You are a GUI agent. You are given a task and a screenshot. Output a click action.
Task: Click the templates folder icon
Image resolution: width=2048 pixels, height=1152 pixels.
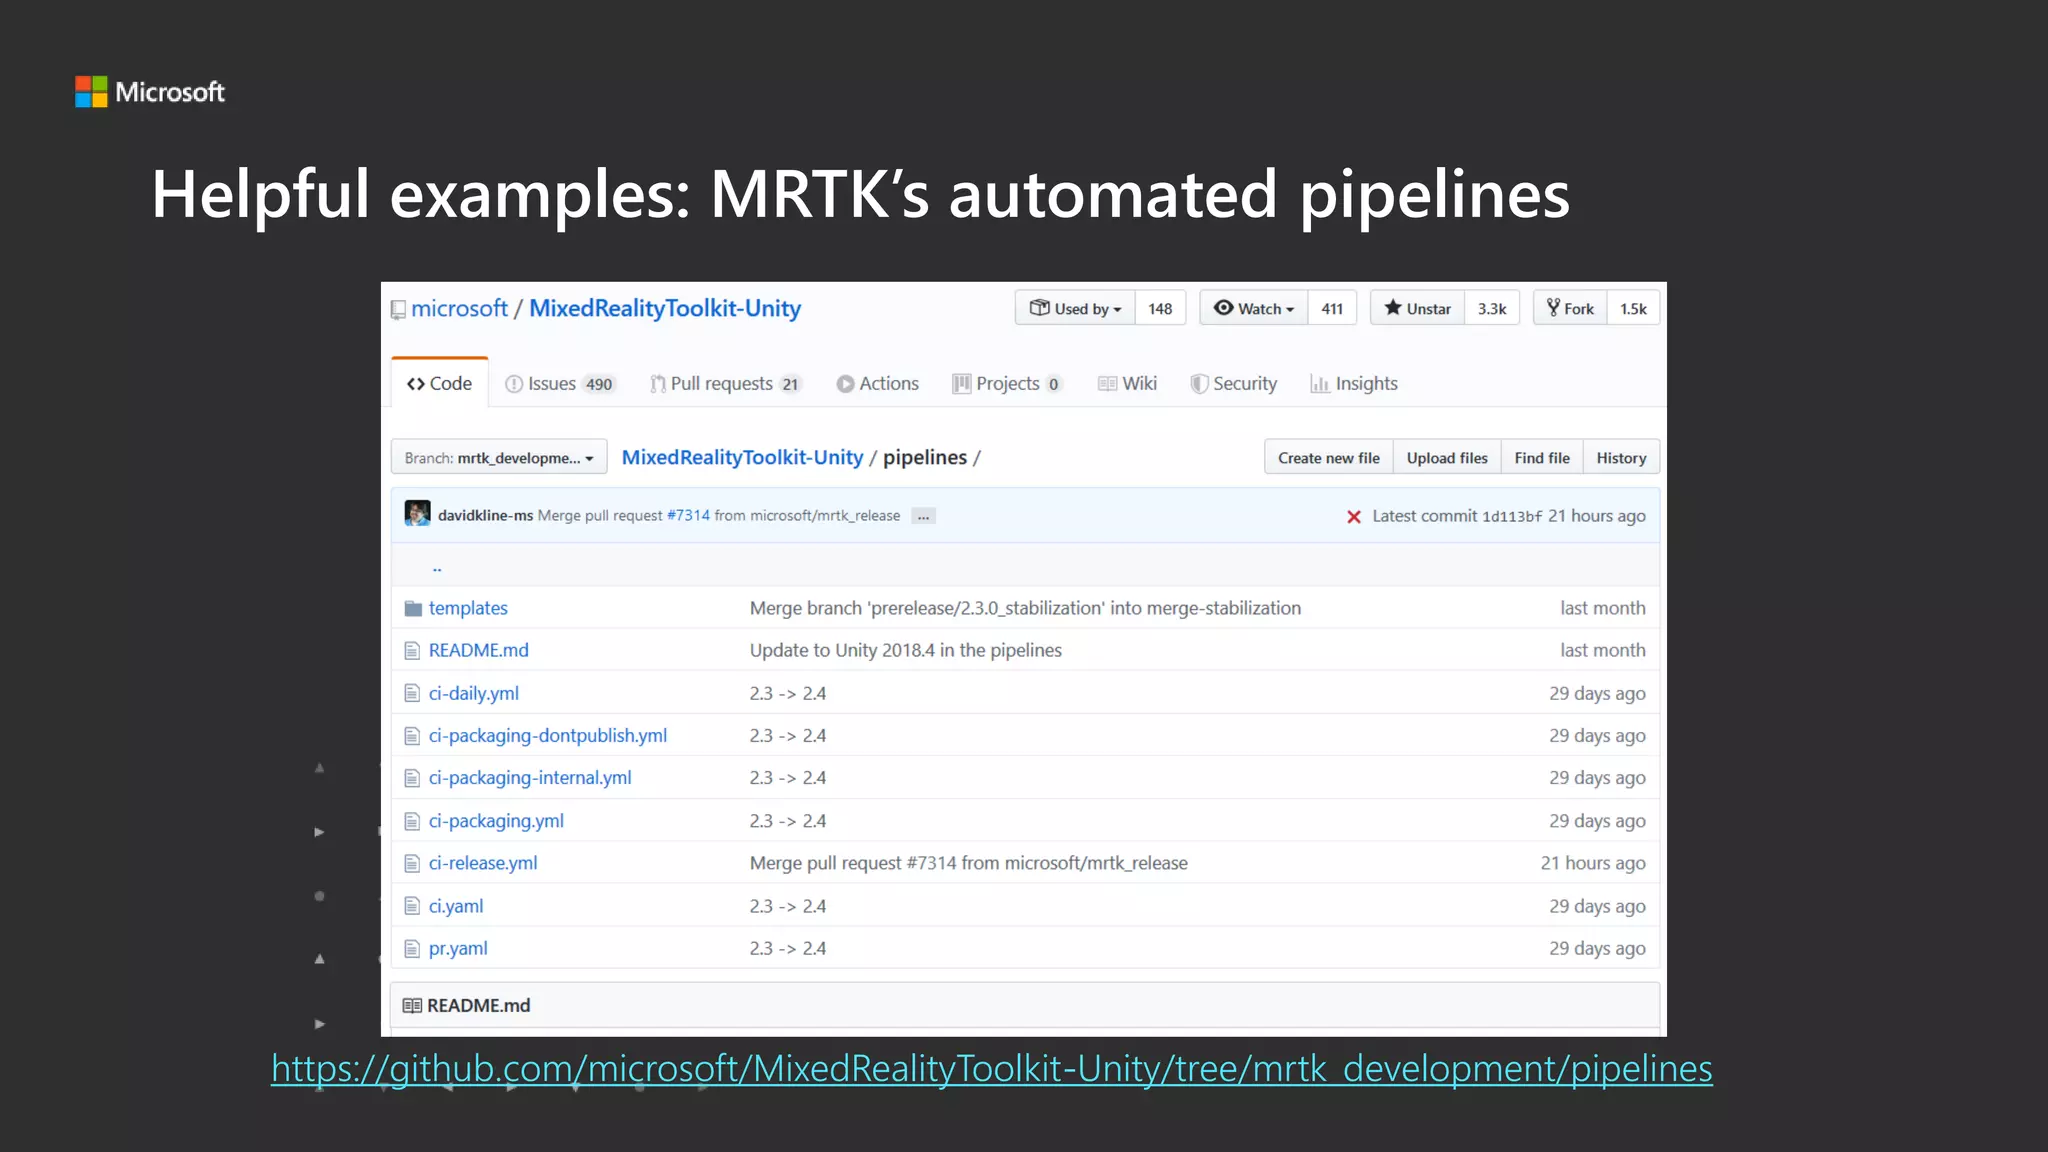[x=413, y=608]
